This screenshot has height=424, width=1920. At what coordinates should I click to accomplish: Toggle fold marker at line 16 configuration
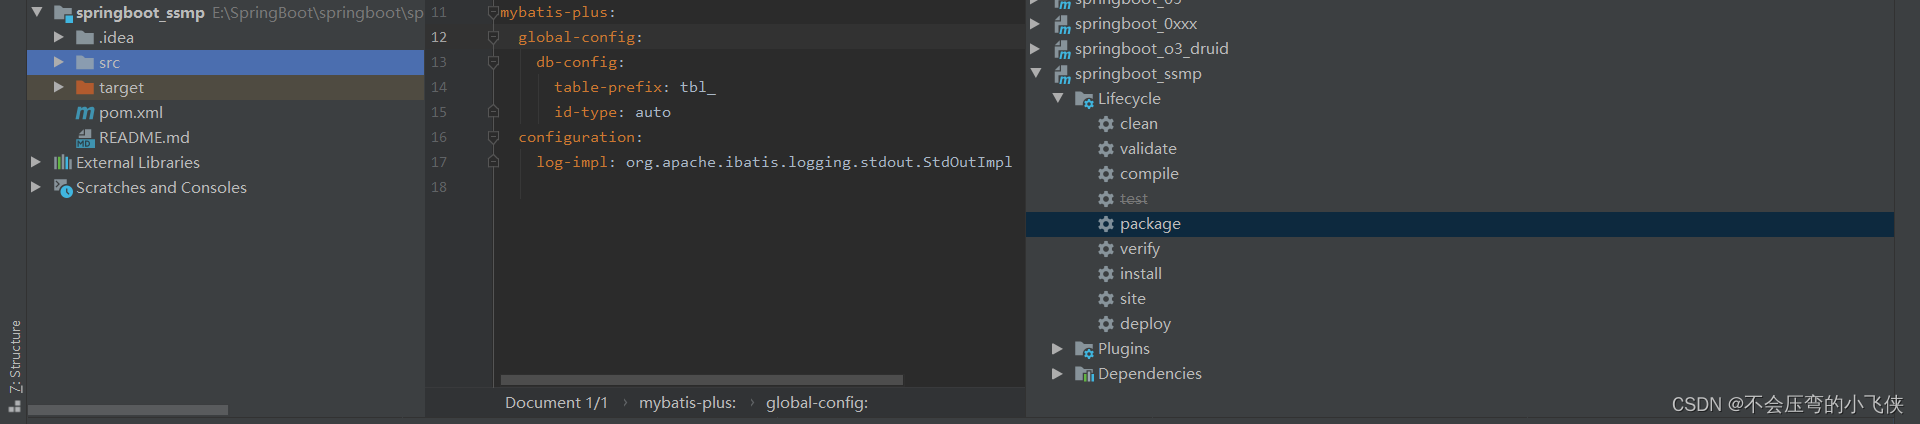coord(493,137)
